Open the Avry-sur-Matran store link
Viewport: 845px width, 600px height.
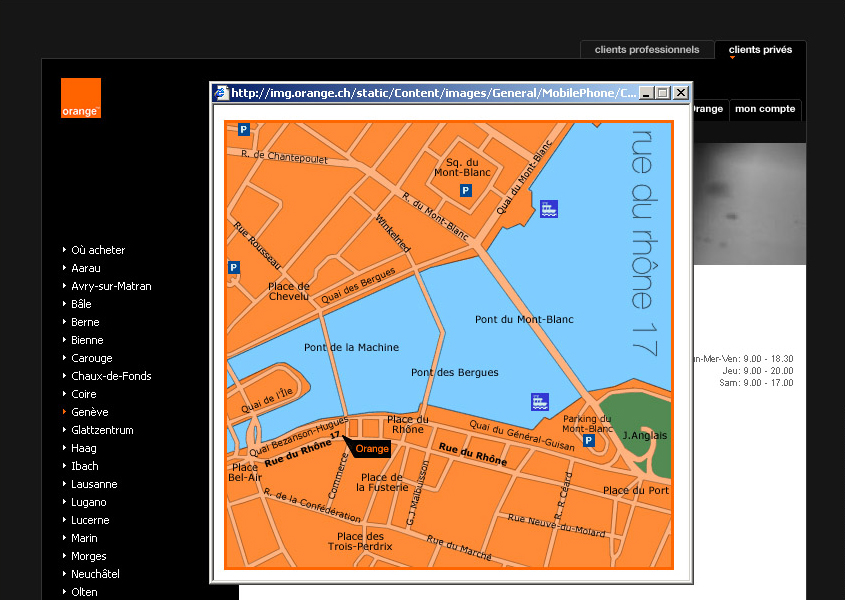tap(111, 286)
